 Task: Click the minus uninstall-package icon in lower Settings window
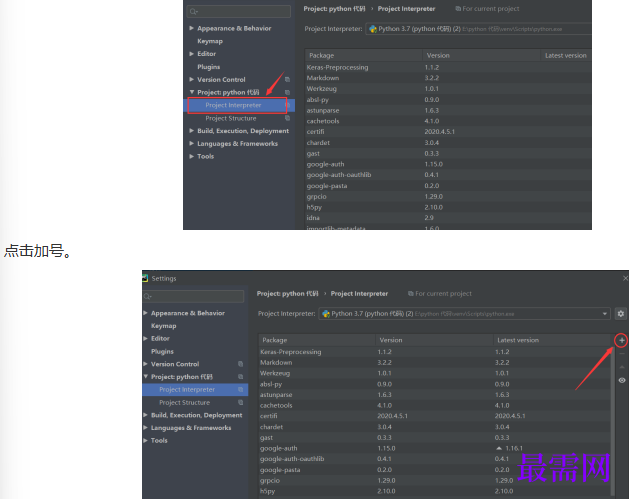coord(622,353)
